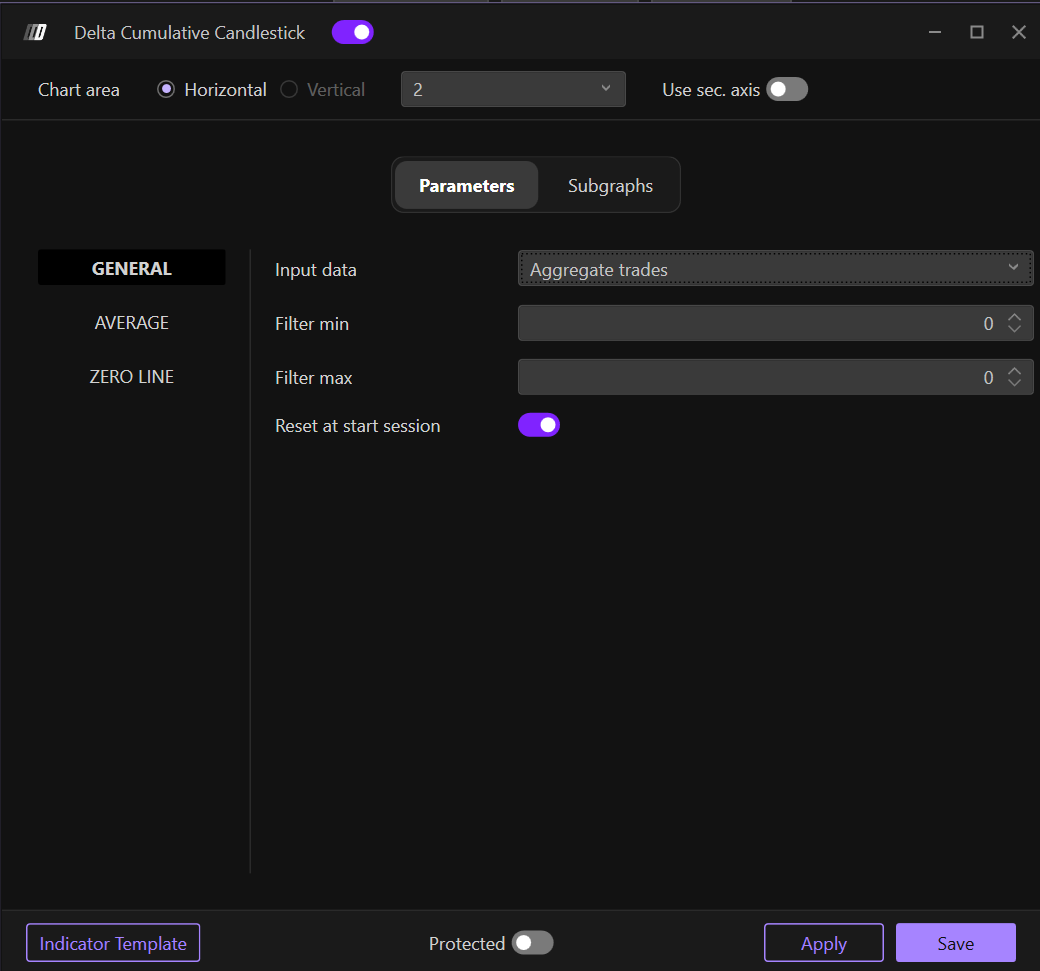Disable Reset at start session toggle

point(539,425)
